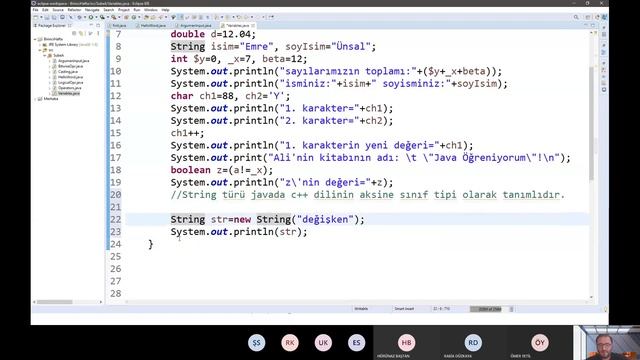640x360 pixels.
Task: Collapse the top project node in Package Explorer
Action: pos(35,39)
